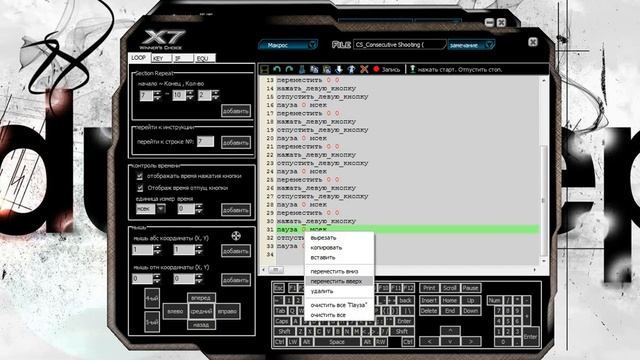Viewport: 640px width, 360px height.
Task: Click добавить next to 'перейти к строке'
Action: (x=236, y=142)
